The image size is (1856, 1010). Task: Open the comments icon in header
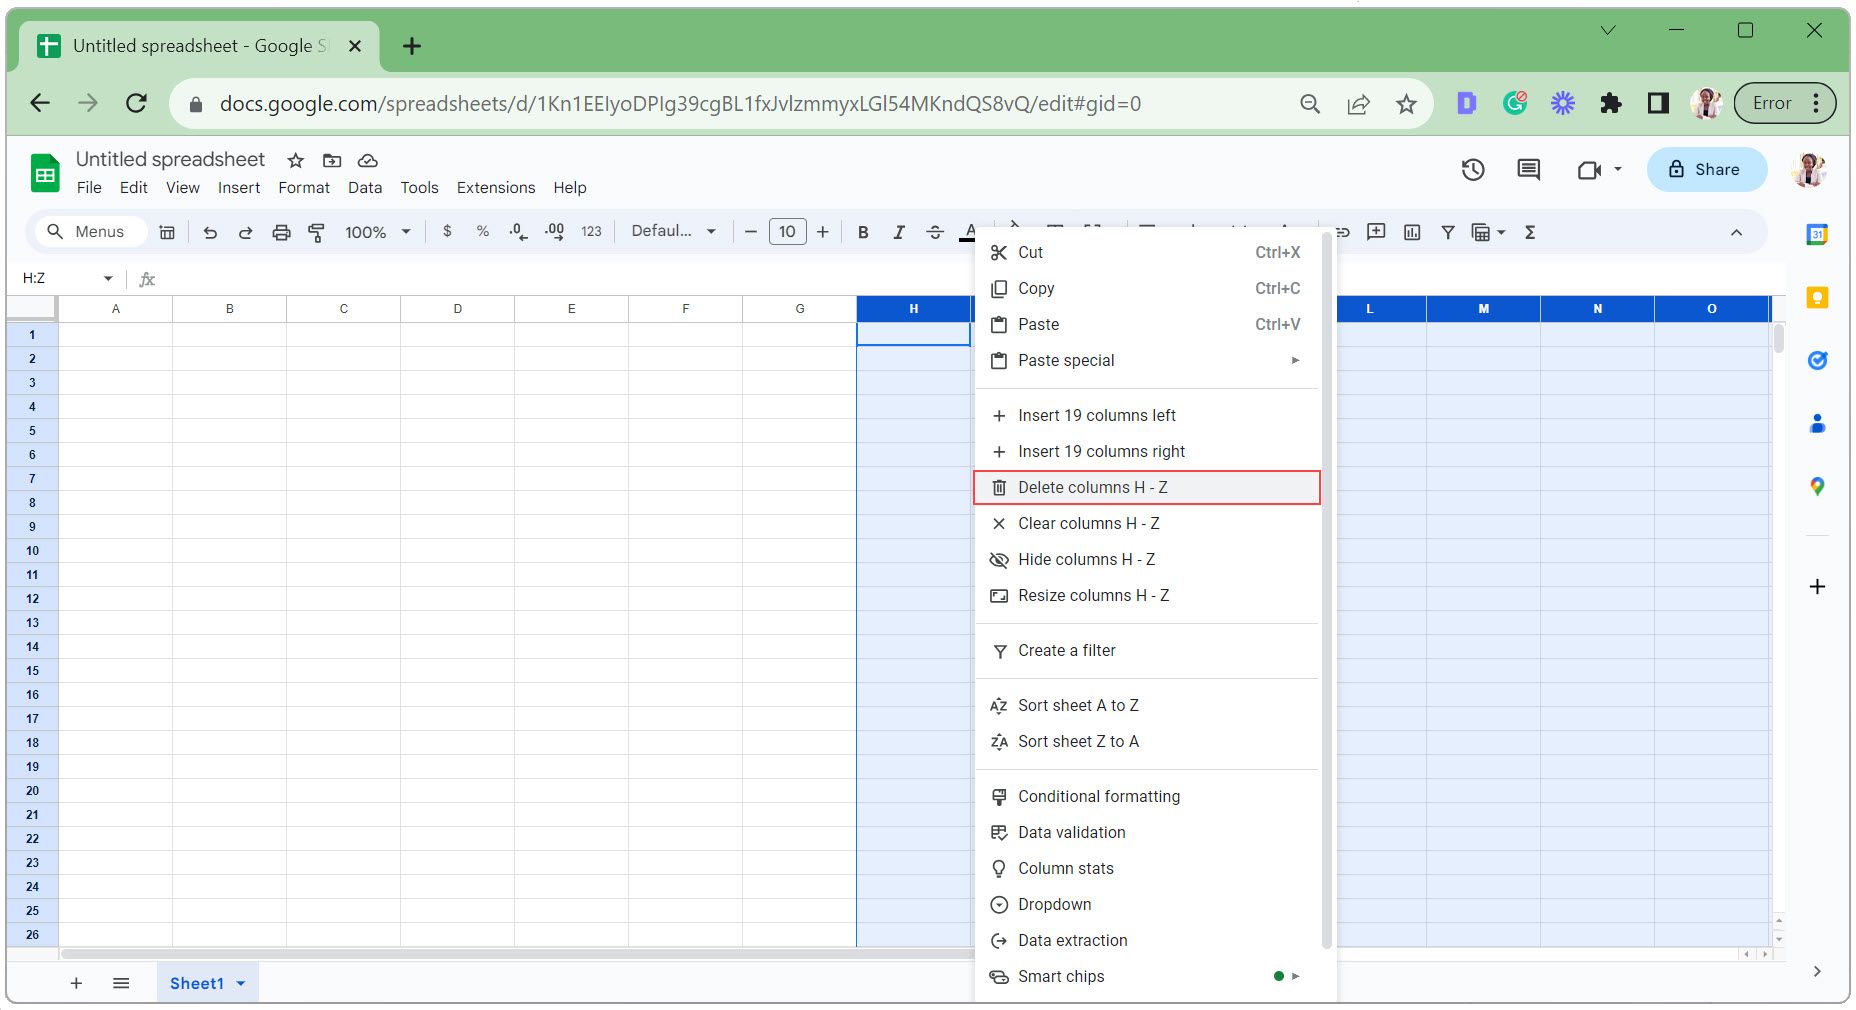click(x=1528, y=170)
